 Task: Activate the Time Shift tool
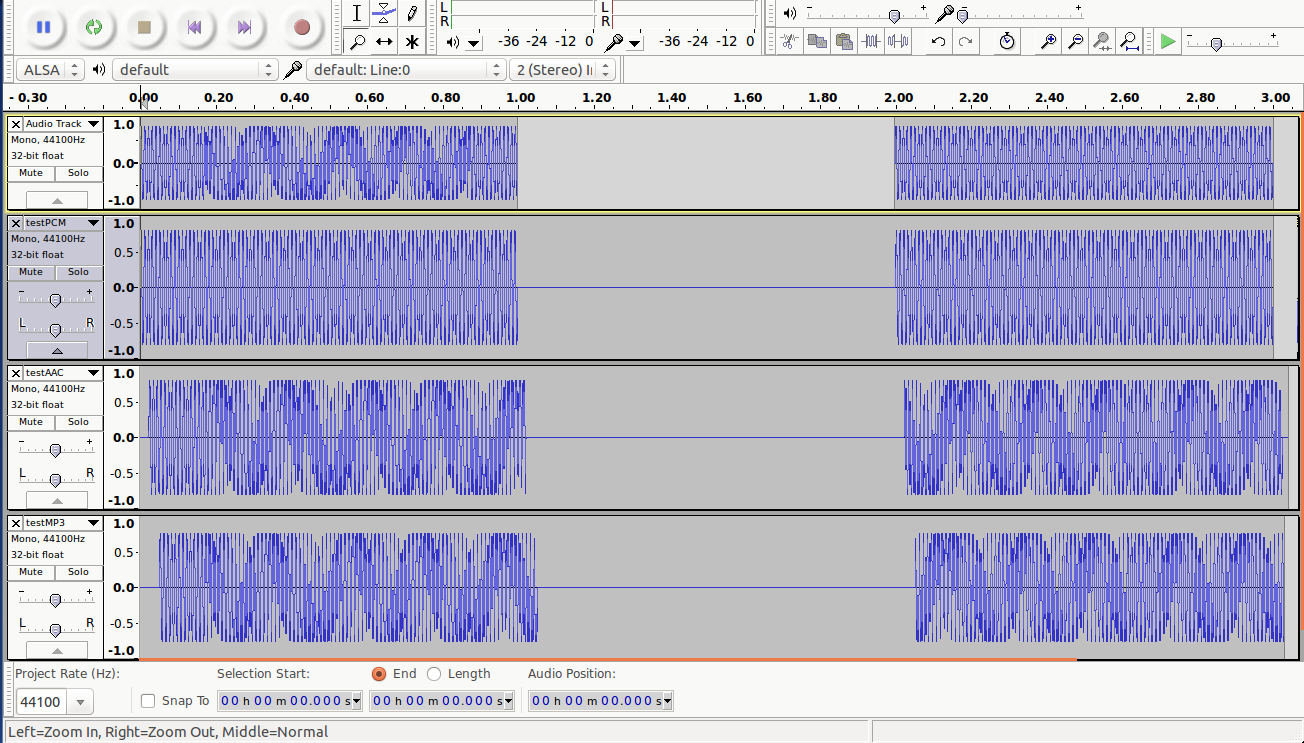point(384,42)
